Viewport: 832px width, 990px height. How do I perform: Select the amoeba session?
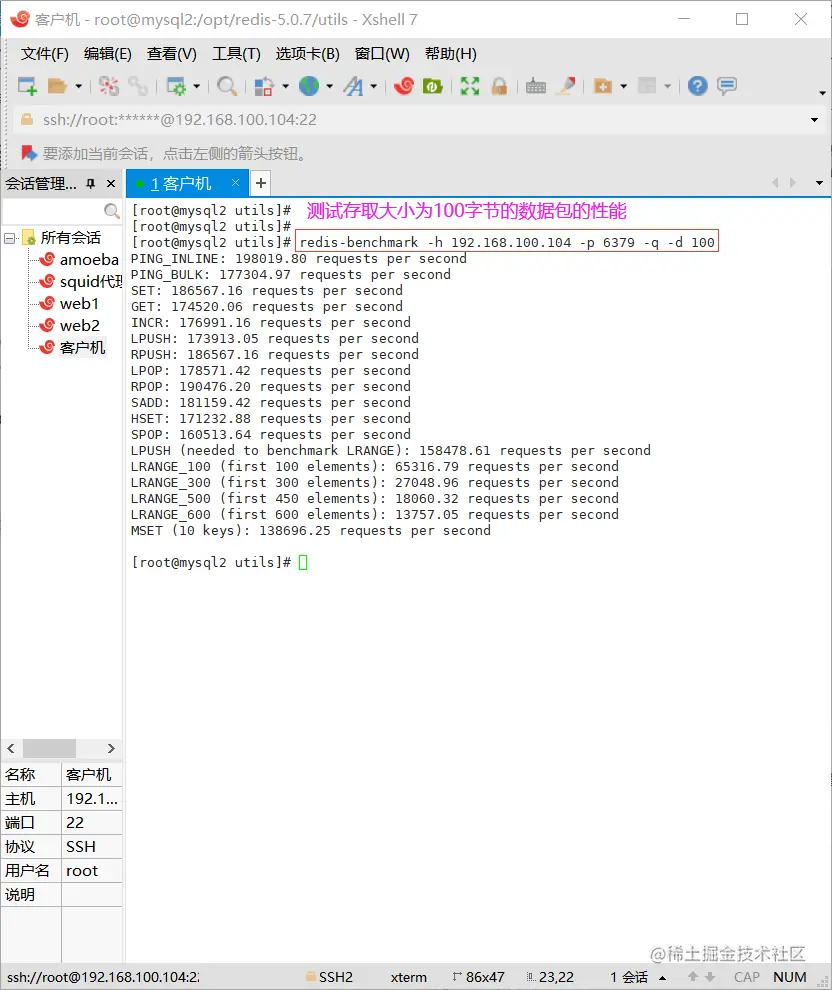[x=89, y=259]
